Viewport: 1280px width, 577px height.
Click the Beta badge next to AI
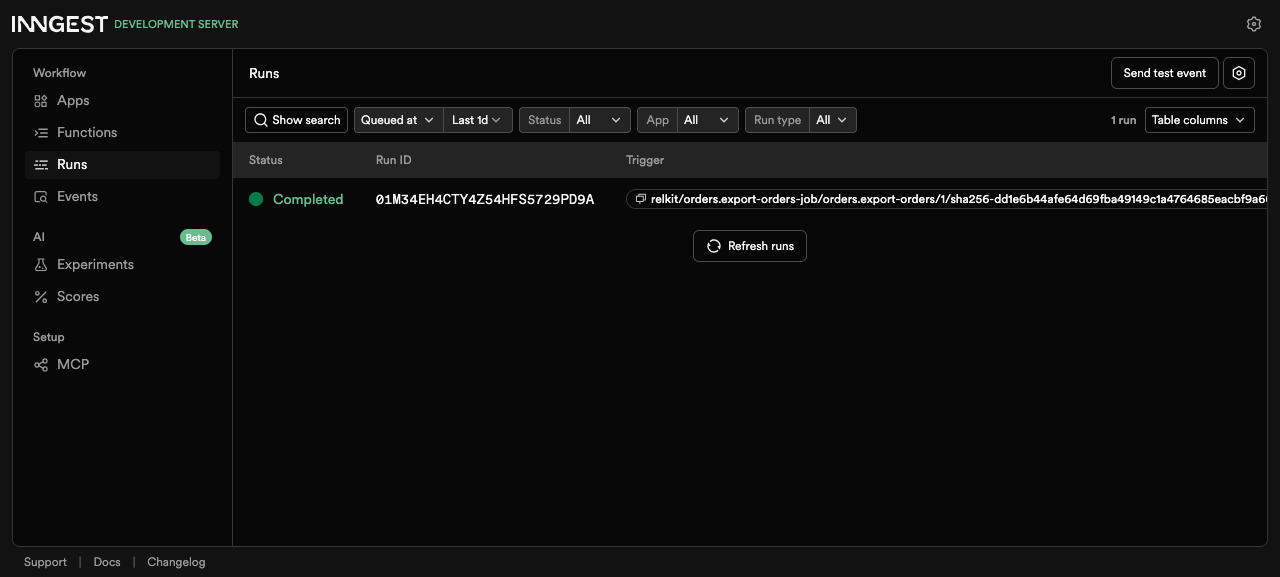pos(196,237)
